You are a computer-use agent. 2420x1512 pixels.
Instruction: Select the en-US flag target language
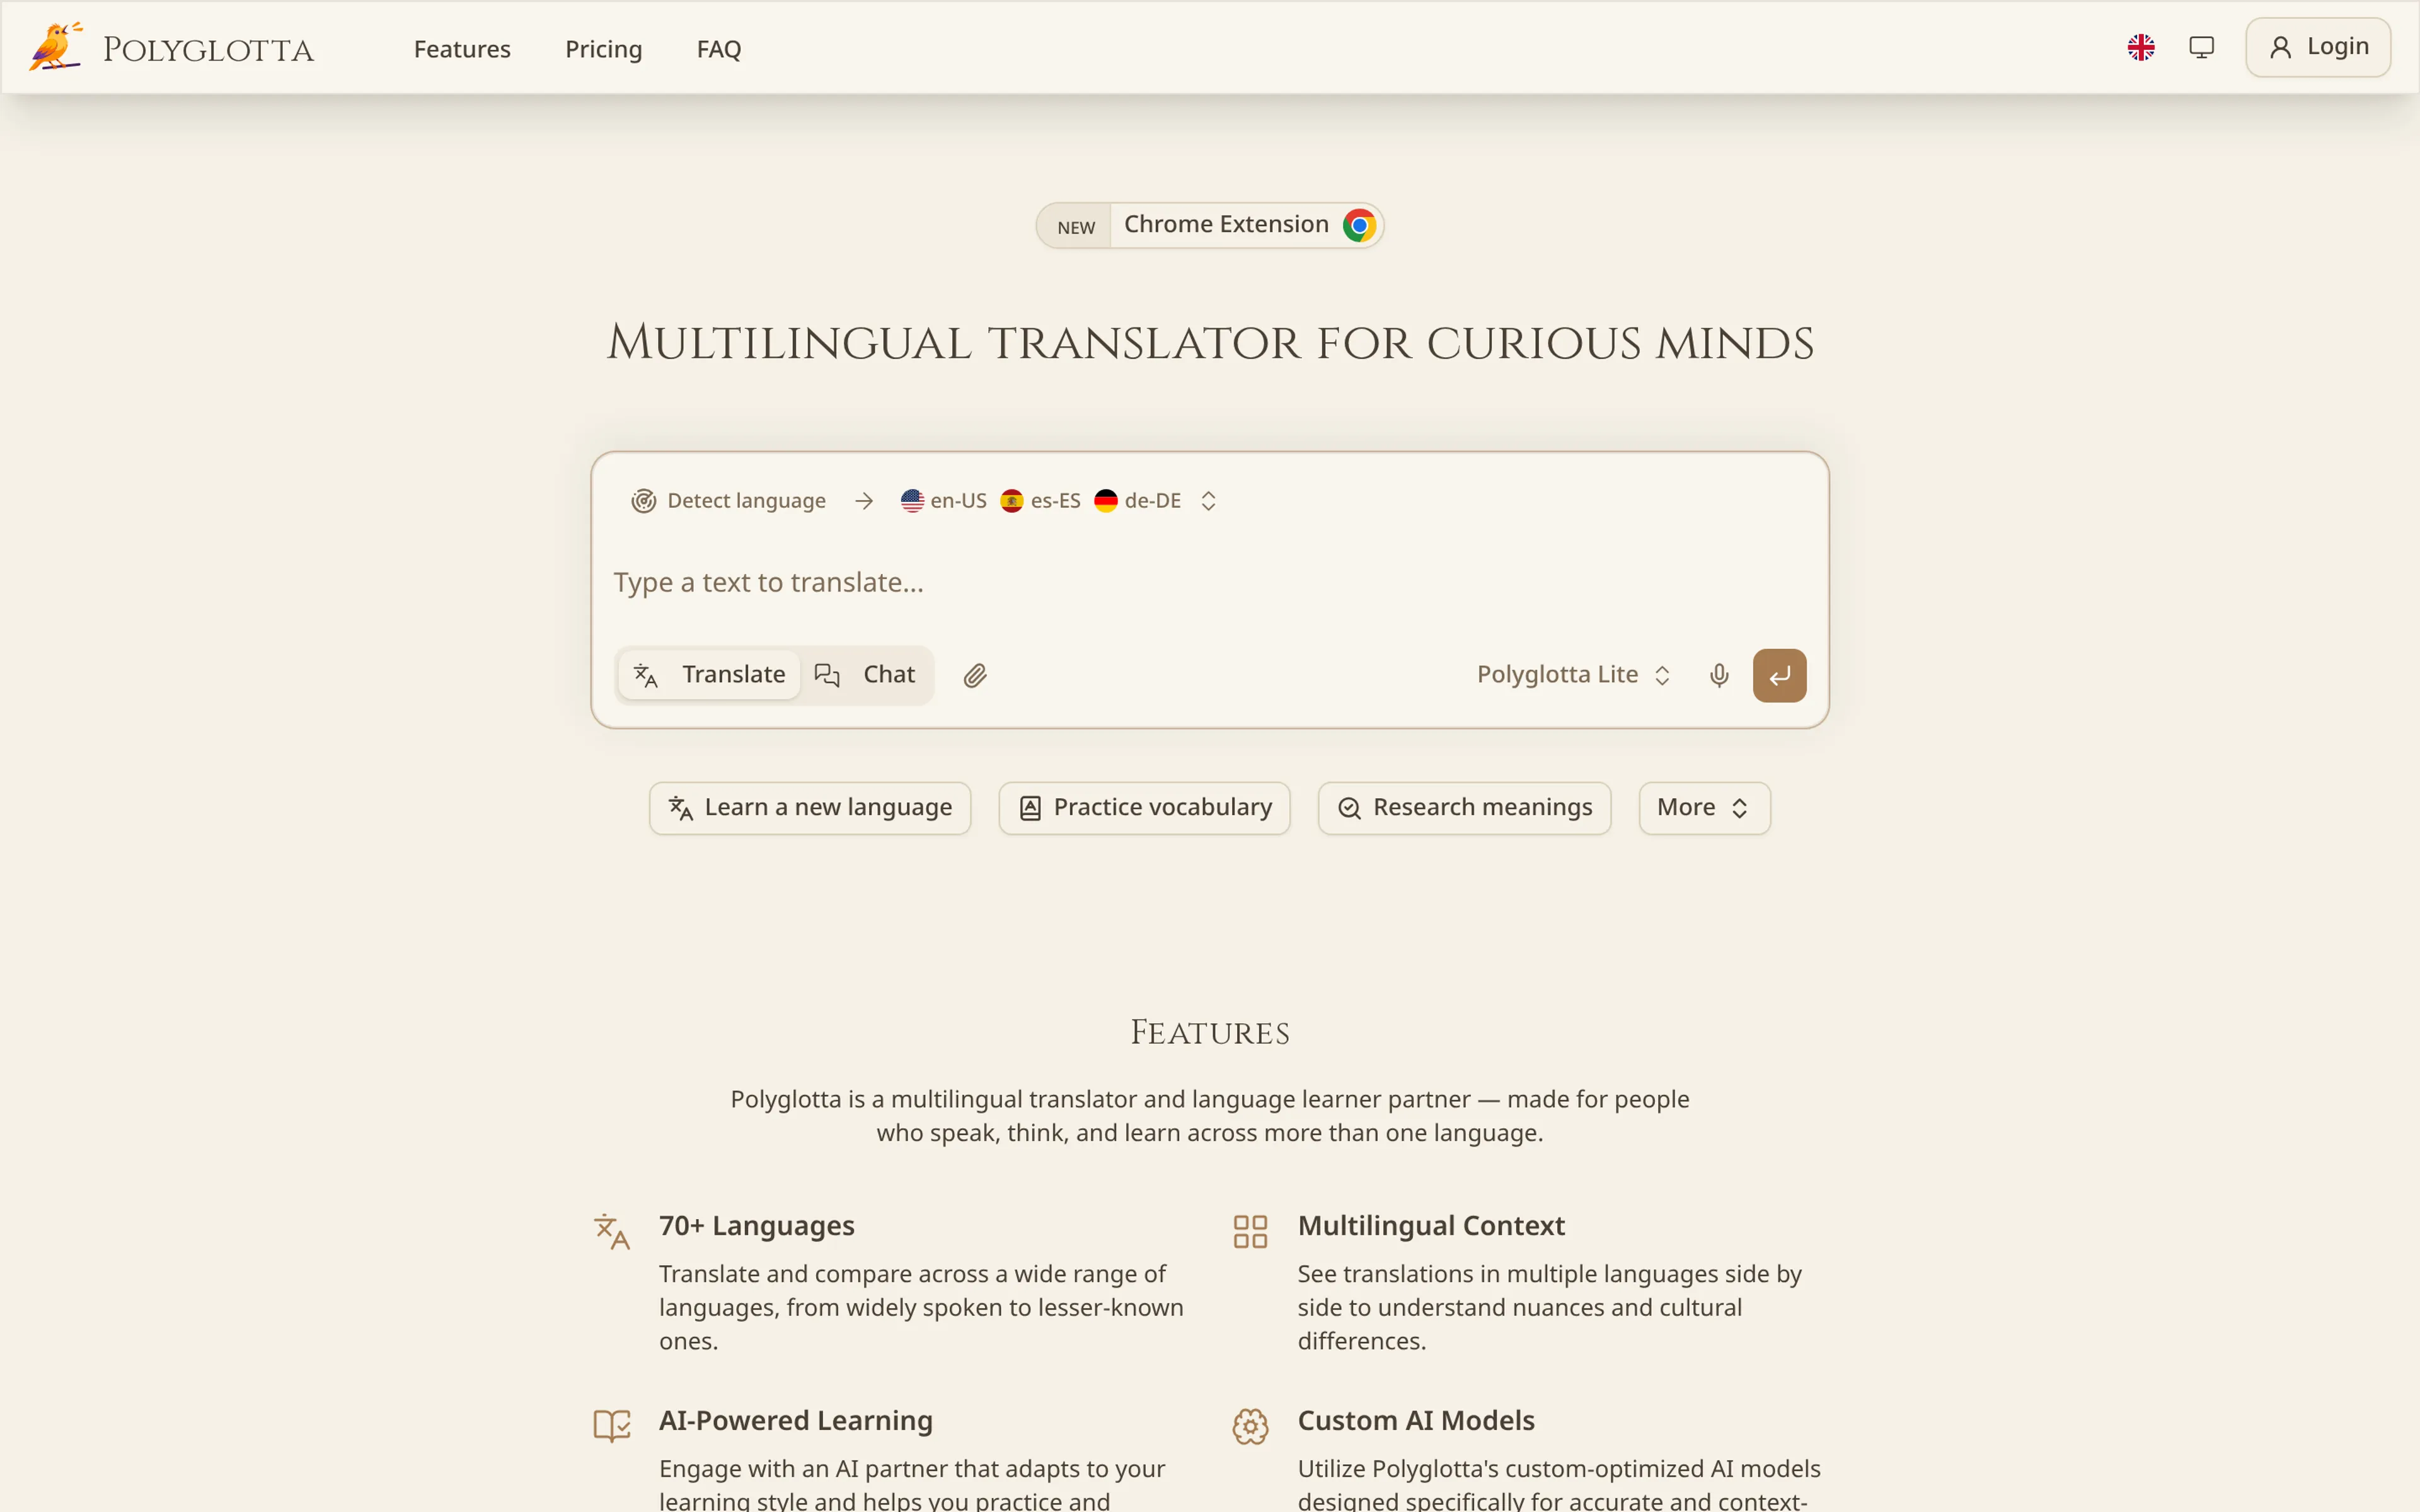pos(943,501)
